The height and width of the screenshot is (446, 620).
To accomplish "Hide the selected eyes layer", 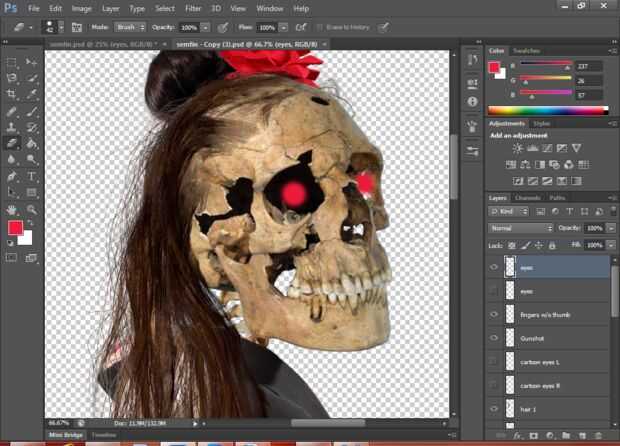I will tap(494, 267).
